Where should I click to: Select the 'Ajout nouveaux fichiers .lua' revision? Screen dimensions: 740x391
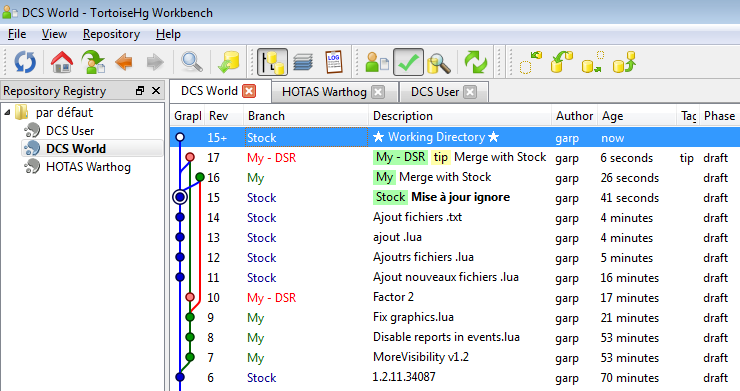(455, 277)
